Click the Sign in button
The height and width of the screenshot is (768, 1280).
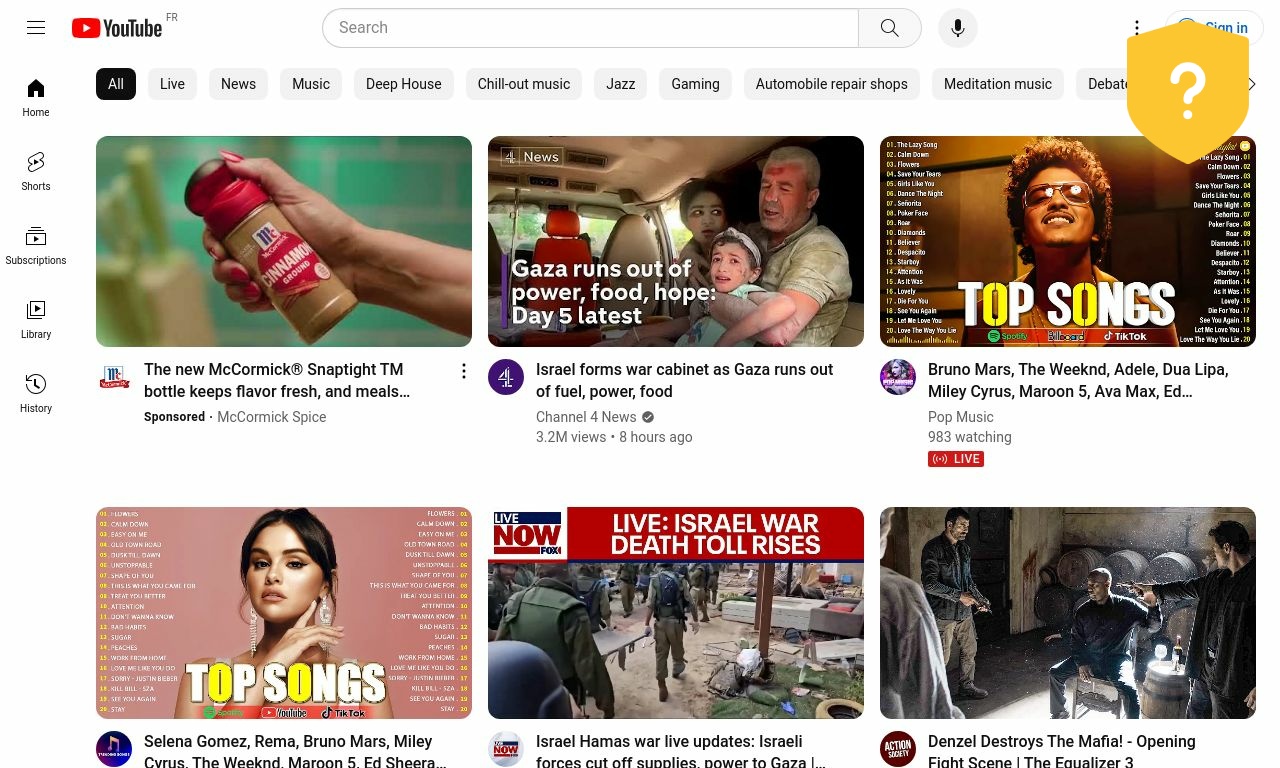(x=1215, y=28)
